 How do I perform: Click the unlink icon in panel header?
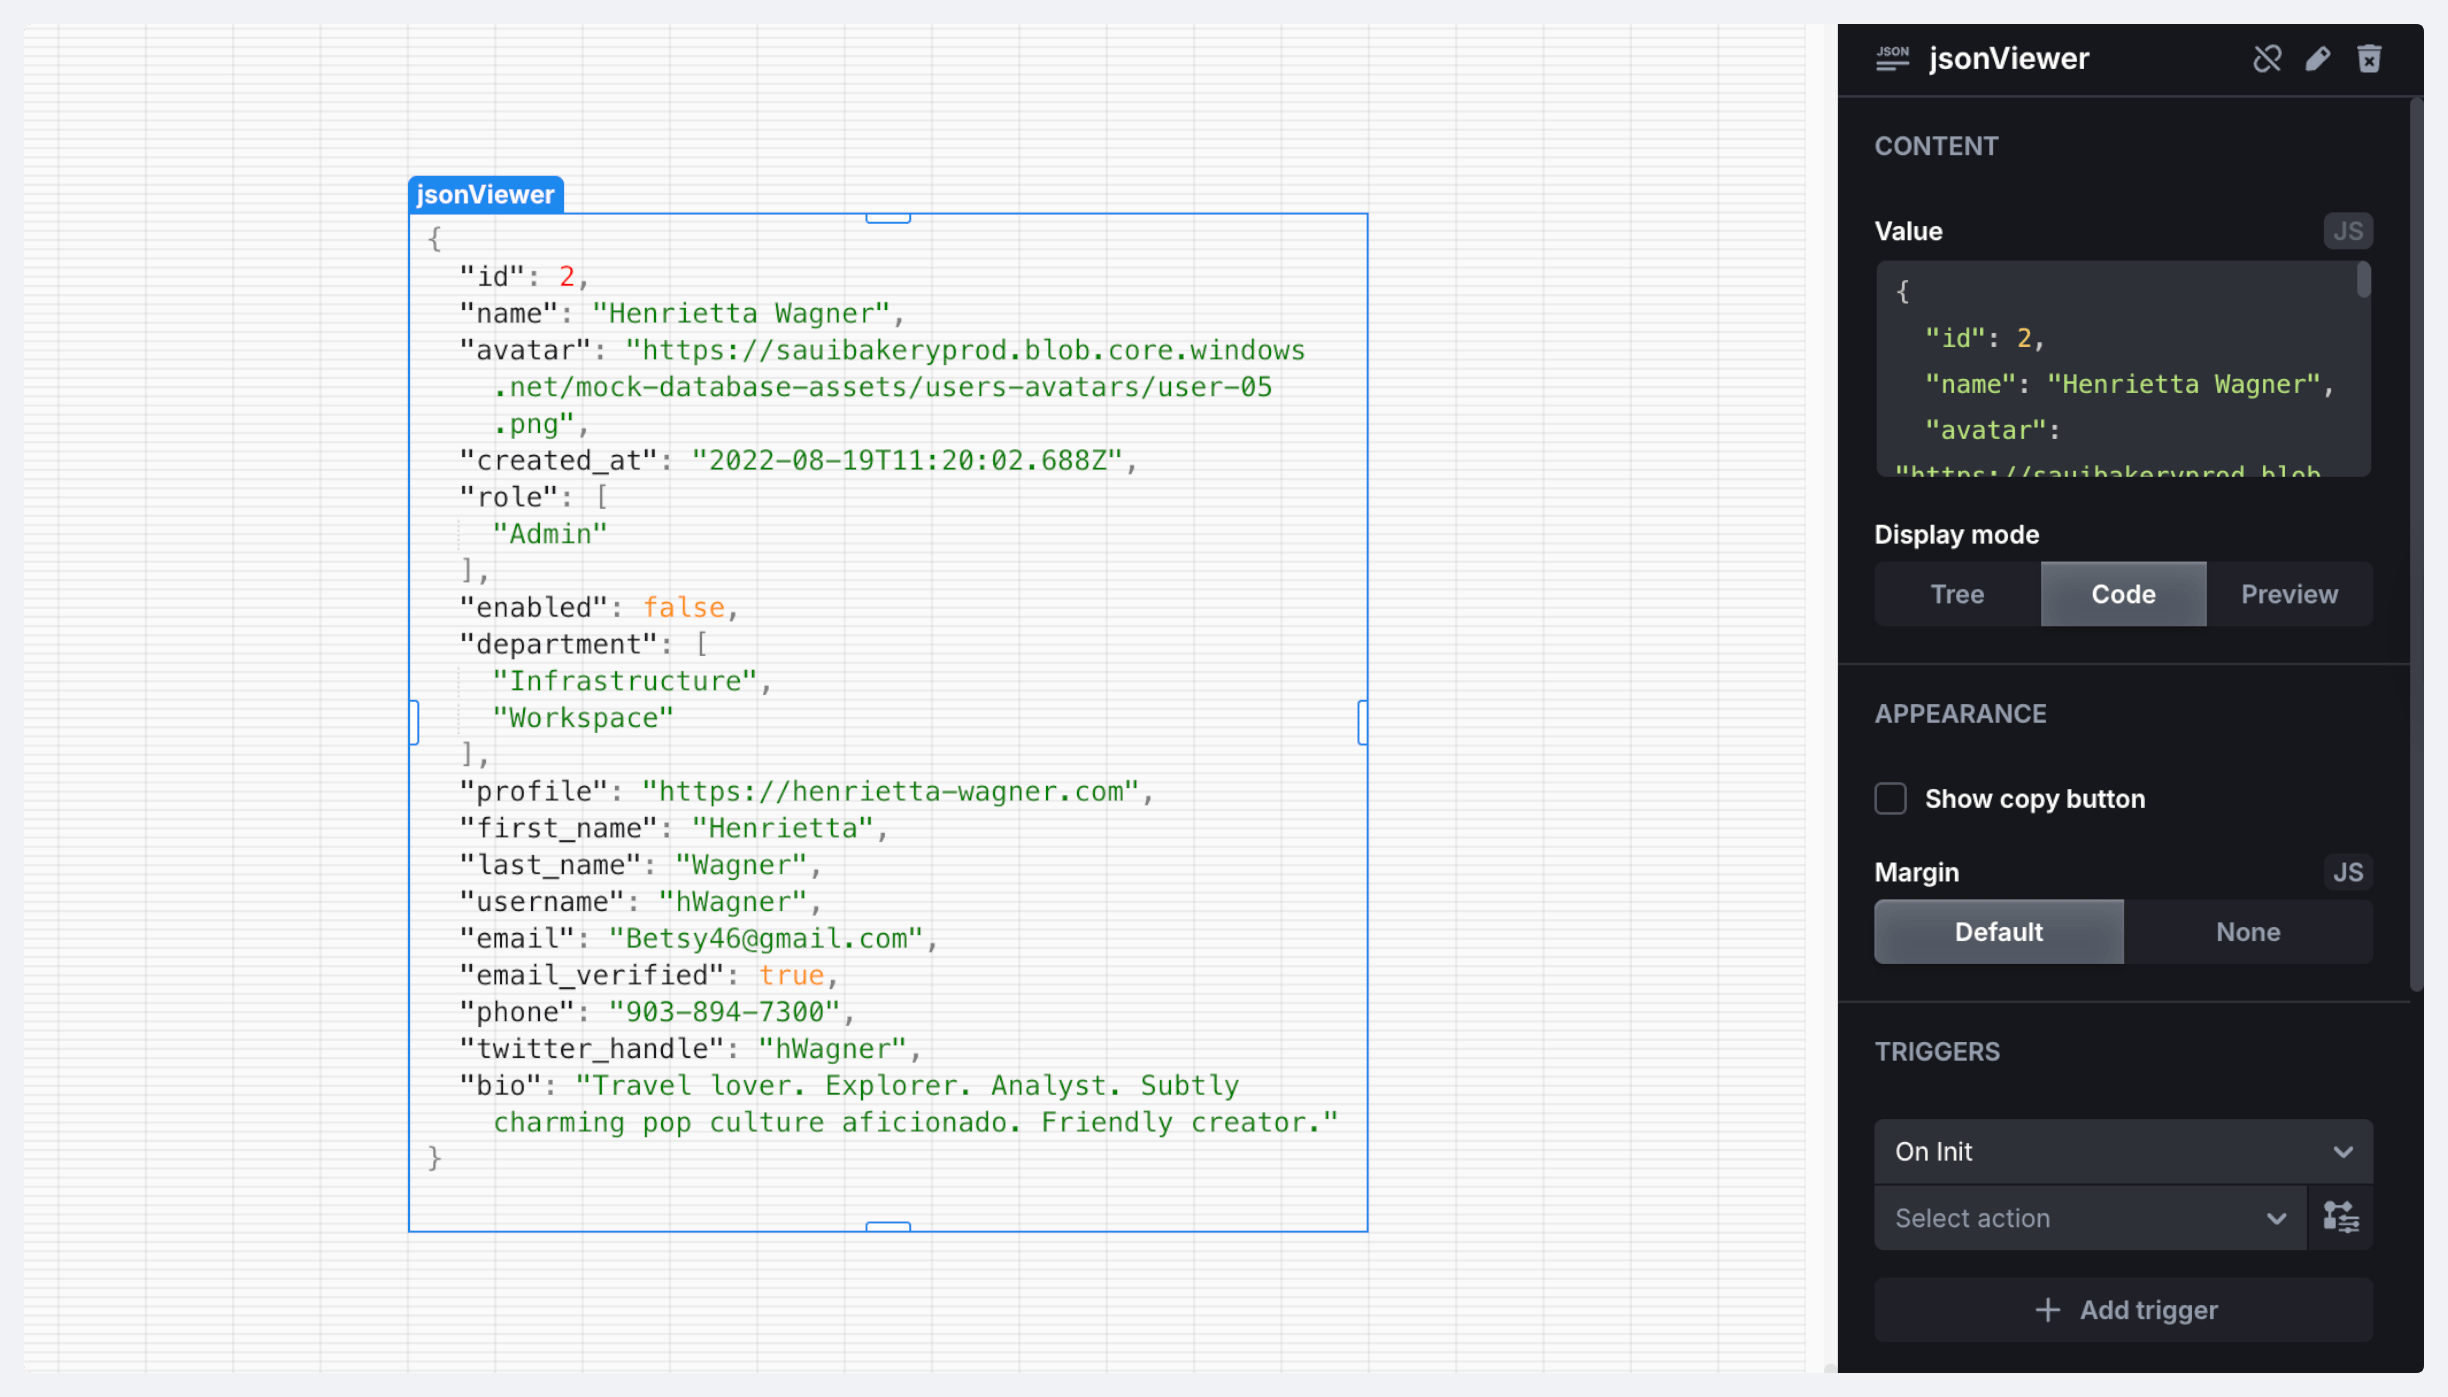click(x=2267, y=59)
